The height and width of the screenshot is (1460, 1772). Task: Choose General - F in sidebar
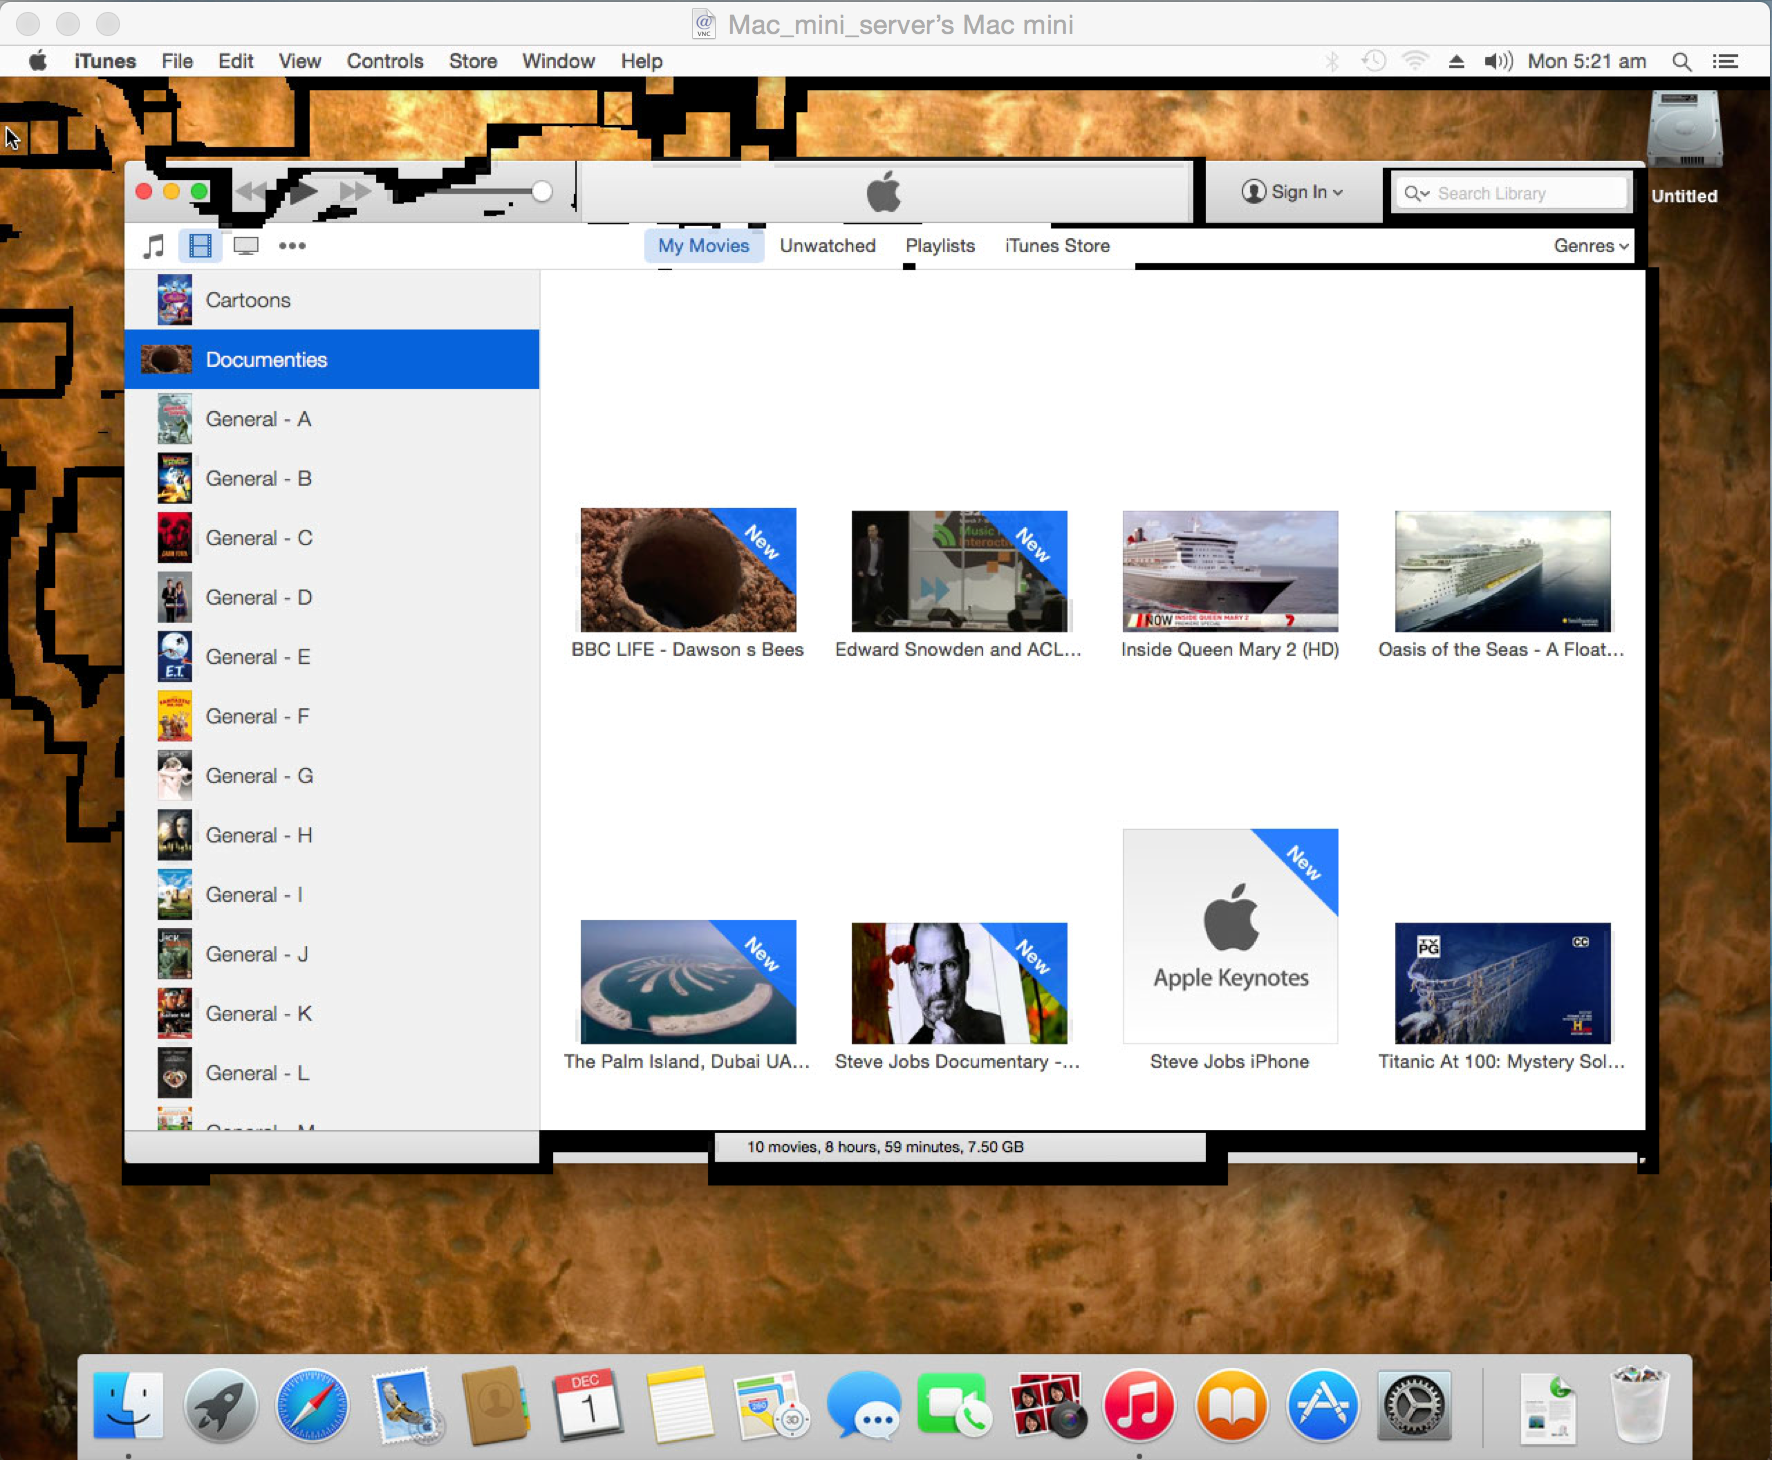(332, 716)
